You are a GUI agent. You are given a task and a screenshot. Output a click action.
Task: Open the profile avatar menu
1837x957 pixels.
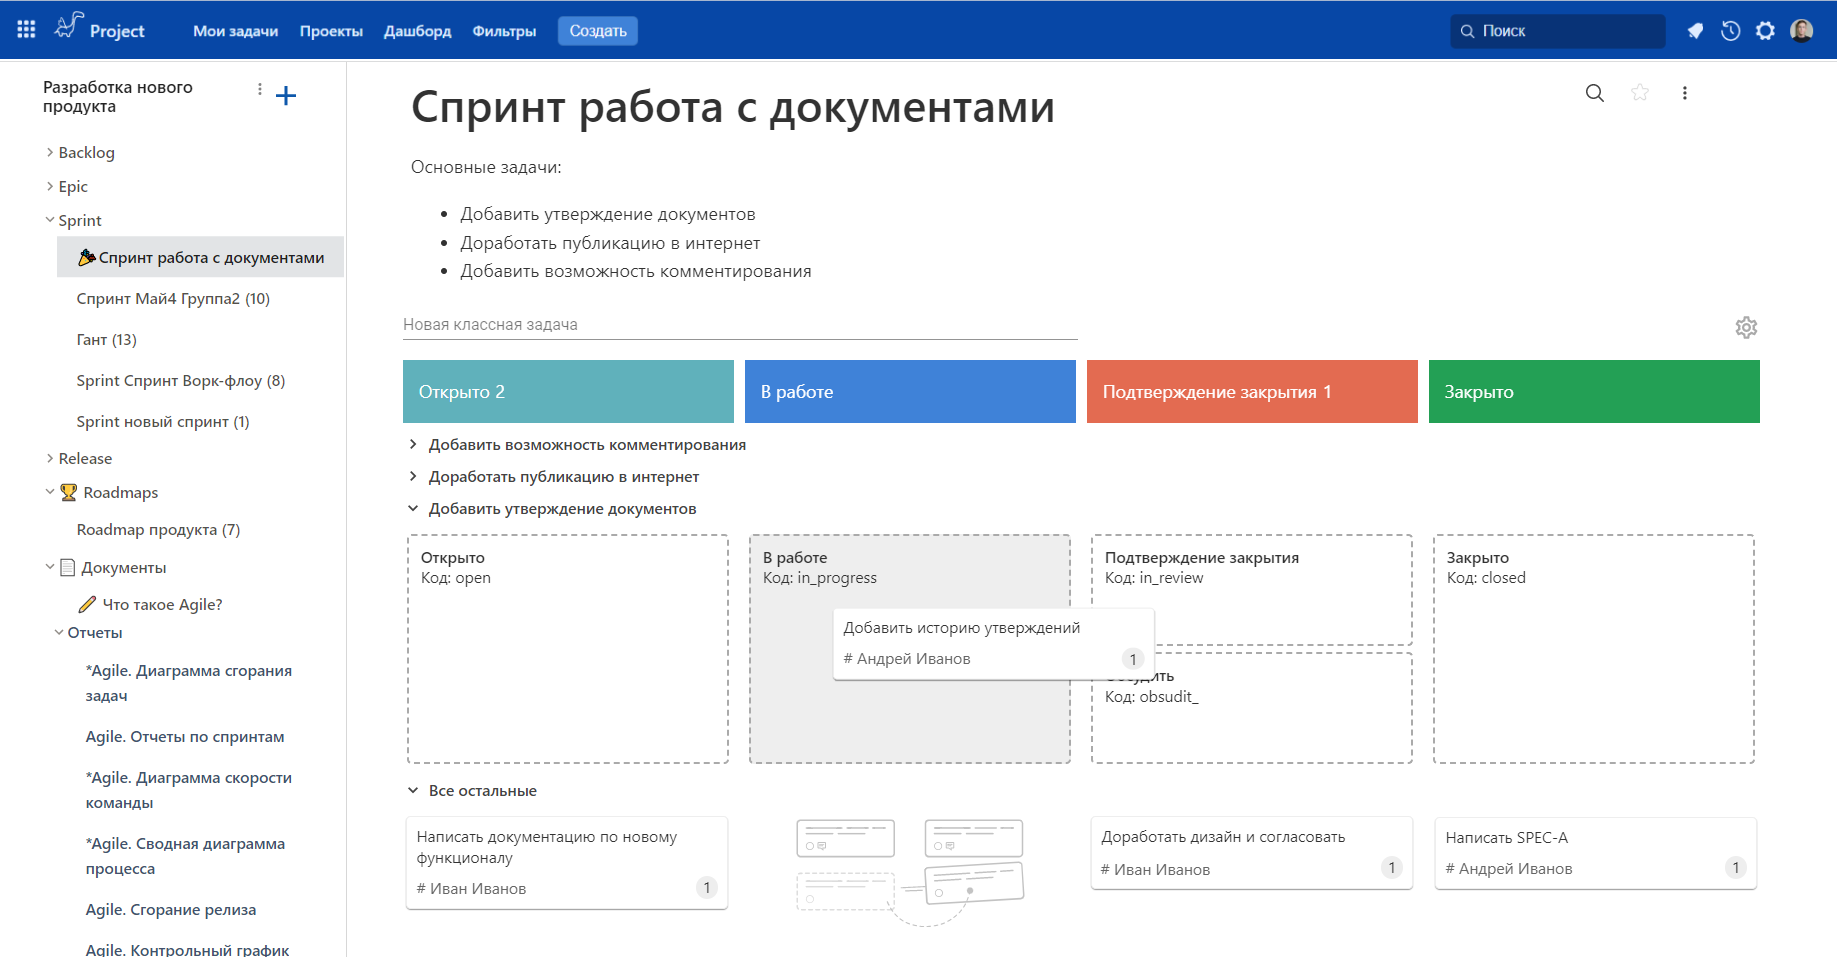coord(1803,30)
